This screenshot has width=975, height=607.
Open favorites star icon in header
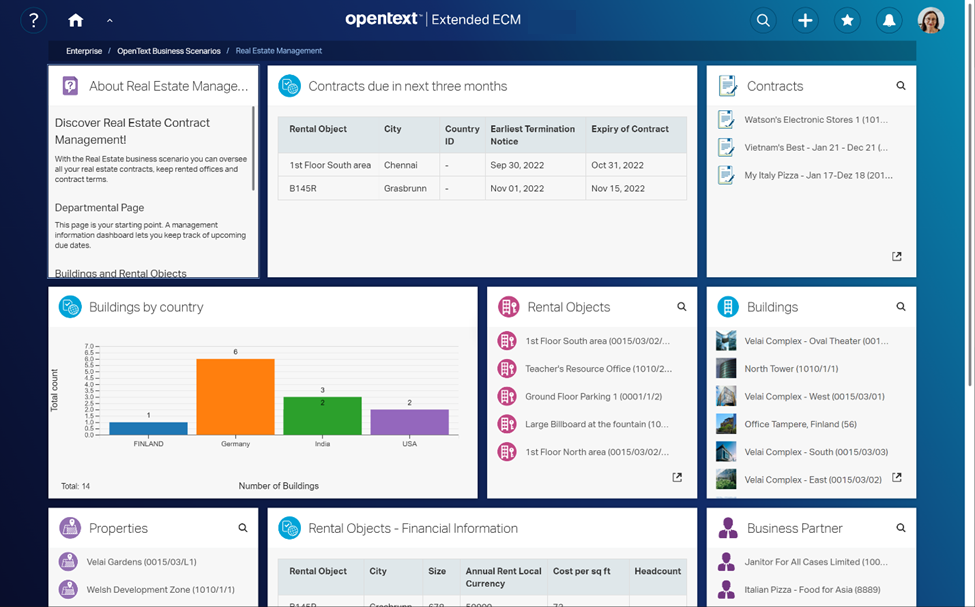(x=847, y=21)
